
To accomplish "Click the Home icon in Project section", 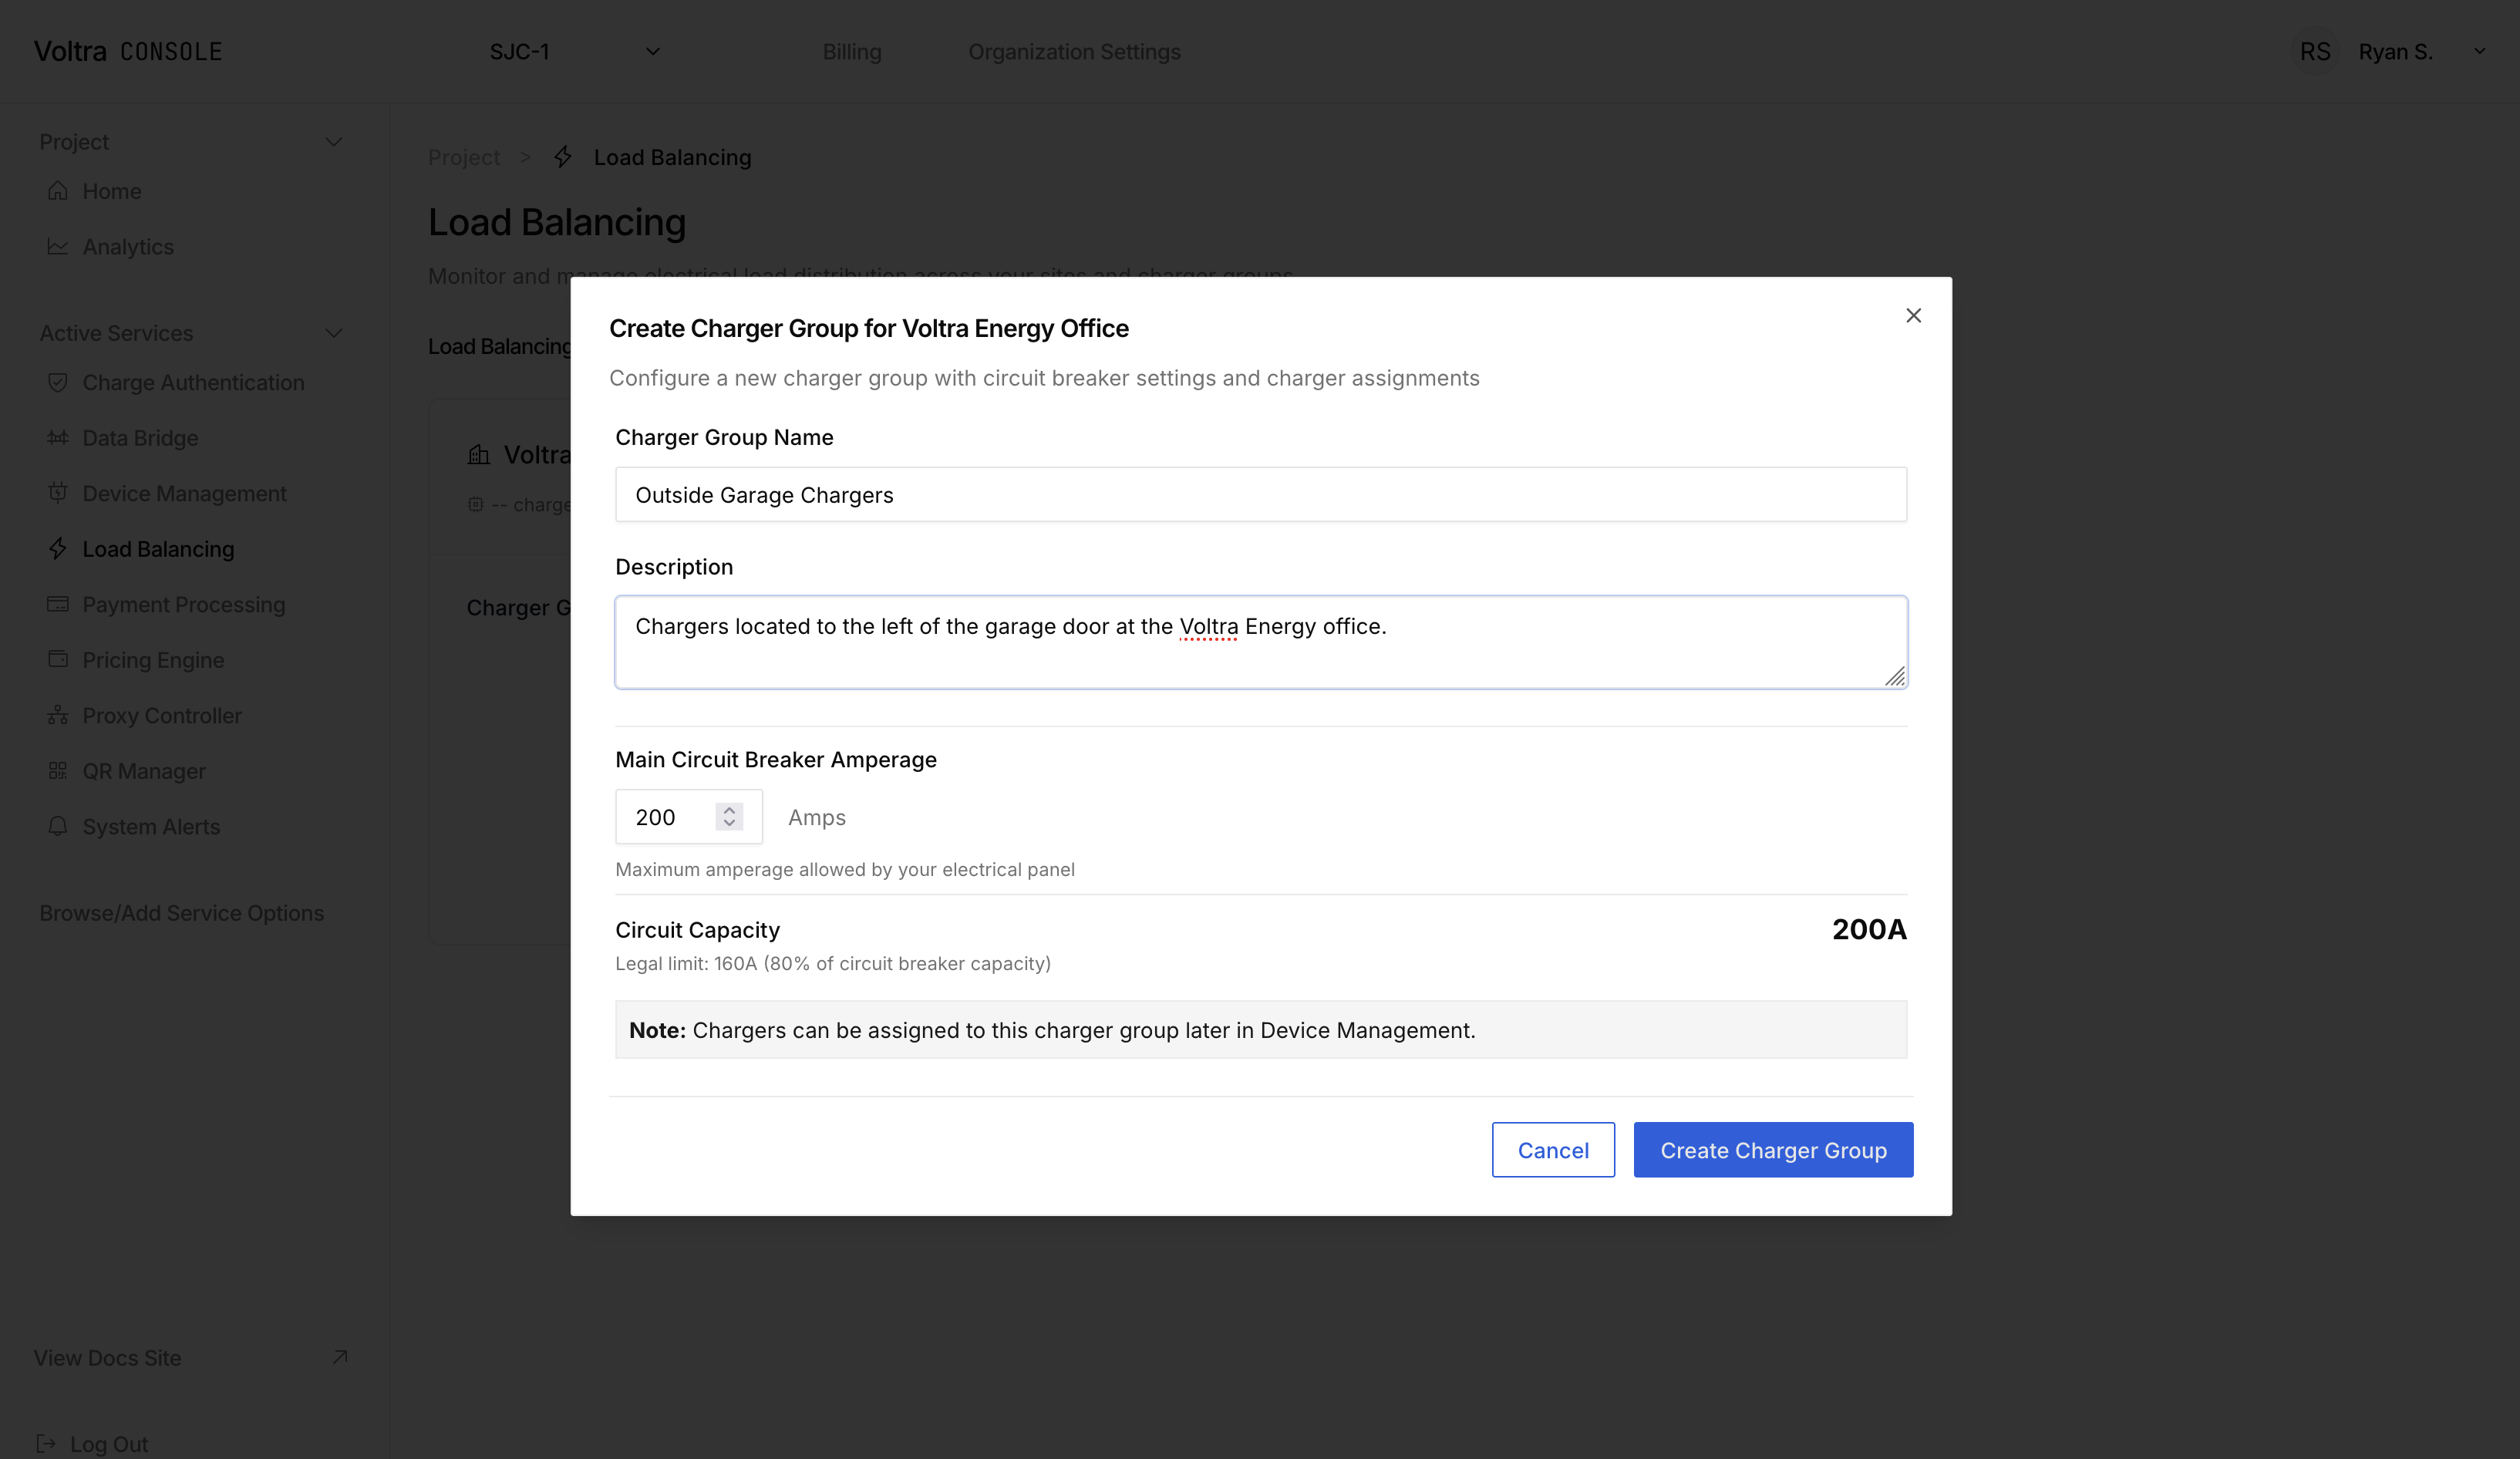I will (x=58, y=190).
